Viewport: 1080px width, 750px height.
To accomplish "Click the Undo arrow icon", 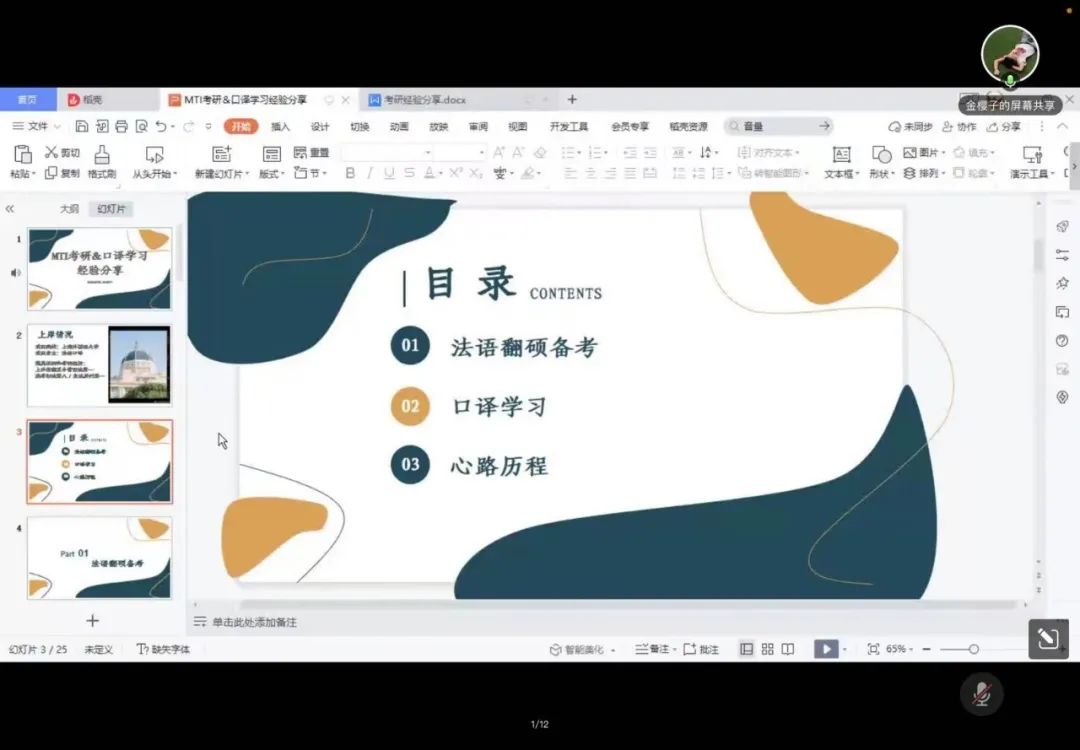I will click(161, 127).
